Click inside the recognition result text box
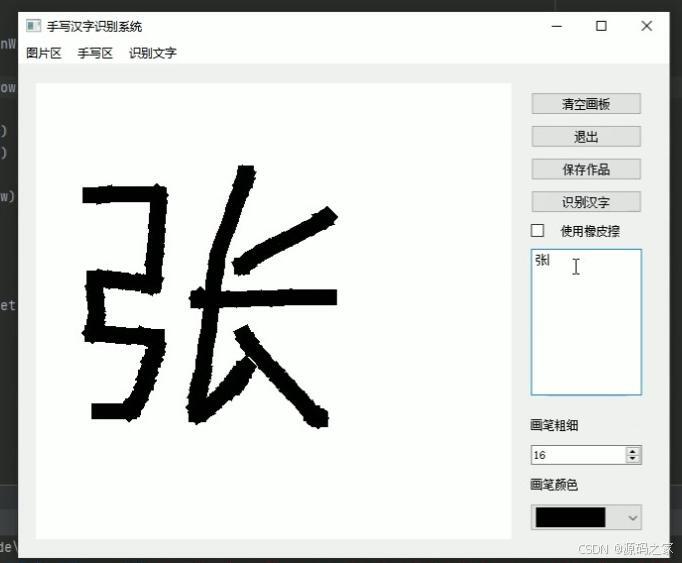This screenshot has width=682, height=563. tap(586, 322)
